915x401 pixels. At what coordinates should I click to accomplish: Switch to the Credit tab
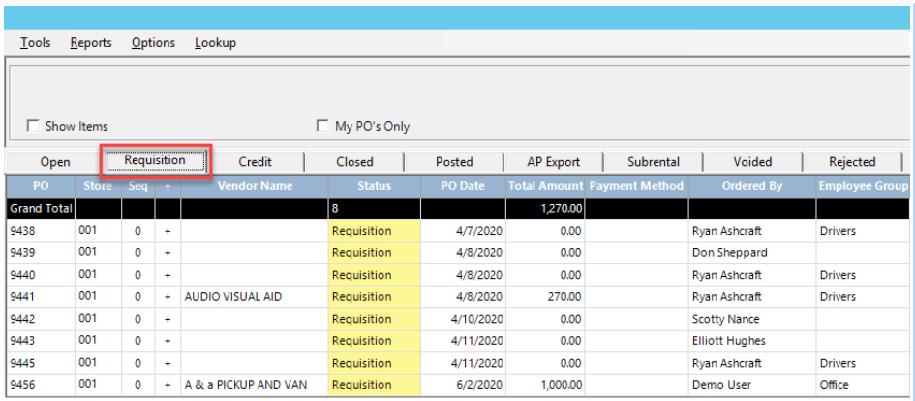[255, 162]
